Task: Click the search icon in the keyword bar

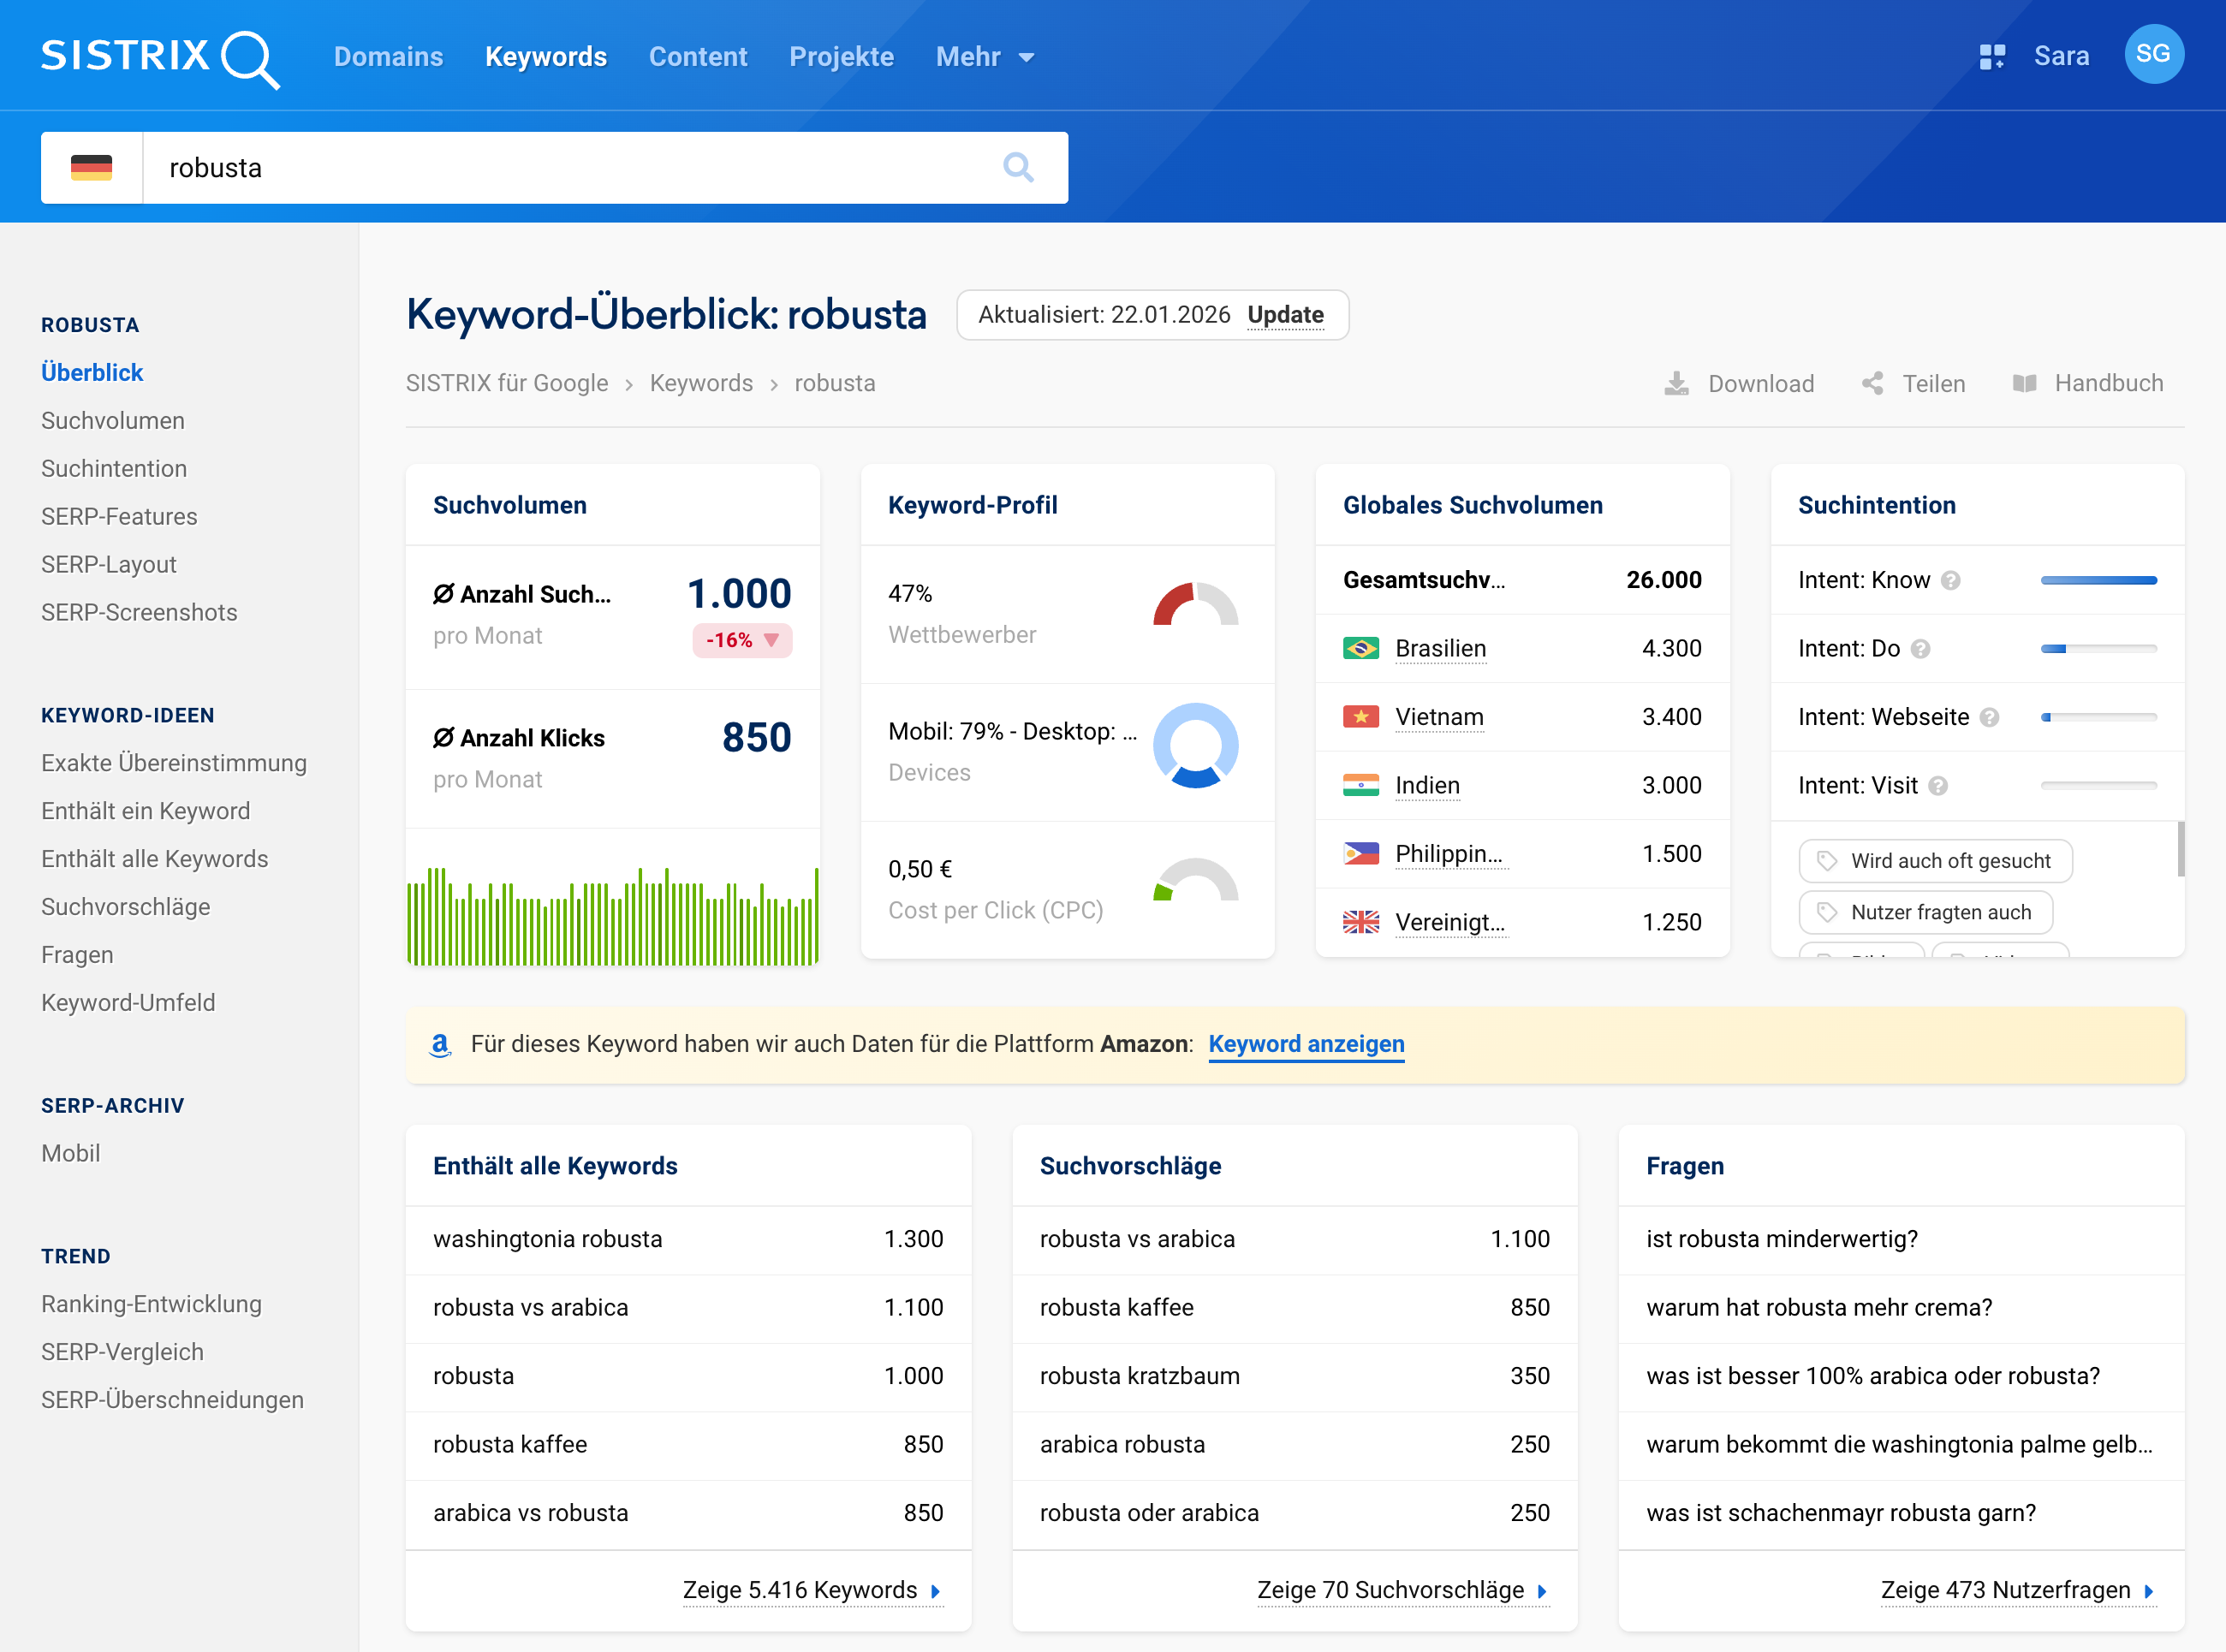Action: tap(1019, 167)
